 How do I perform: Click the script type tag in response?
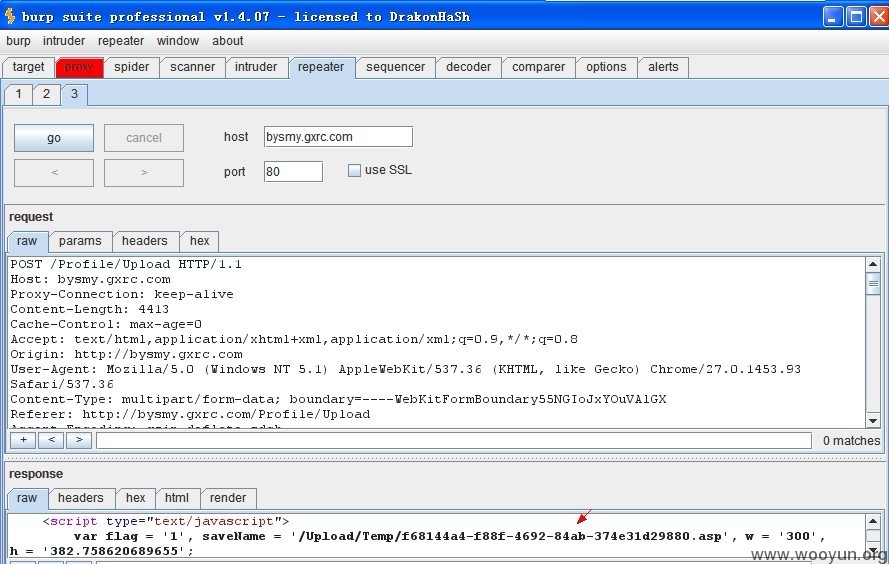point(166,521)
